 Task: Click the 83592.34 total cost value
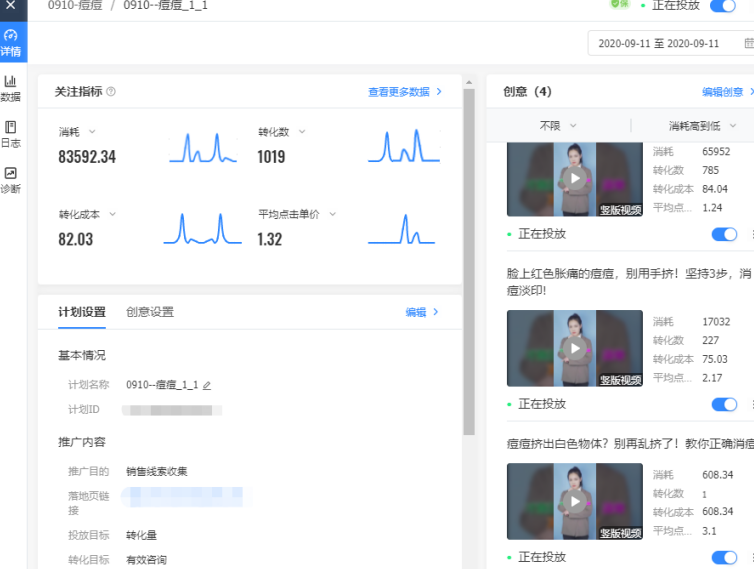pos(87,157)
